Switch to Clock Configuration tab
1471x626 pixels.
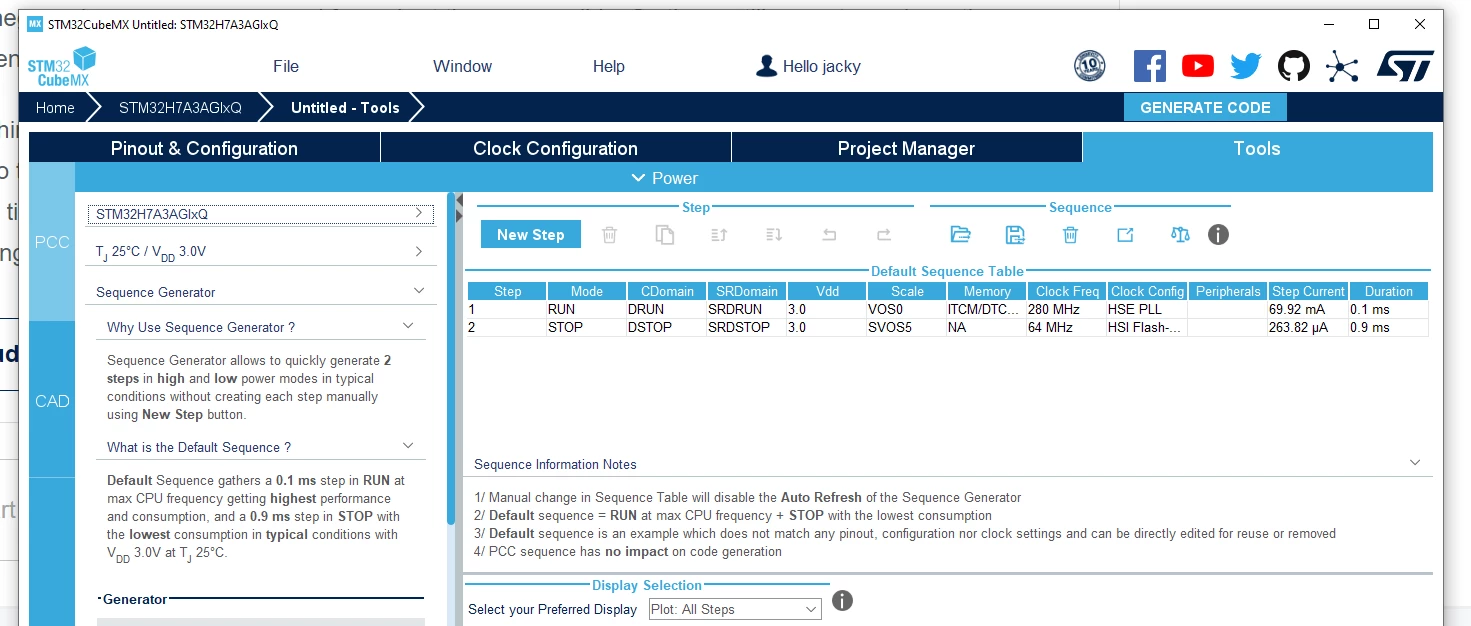coord(555,148)
